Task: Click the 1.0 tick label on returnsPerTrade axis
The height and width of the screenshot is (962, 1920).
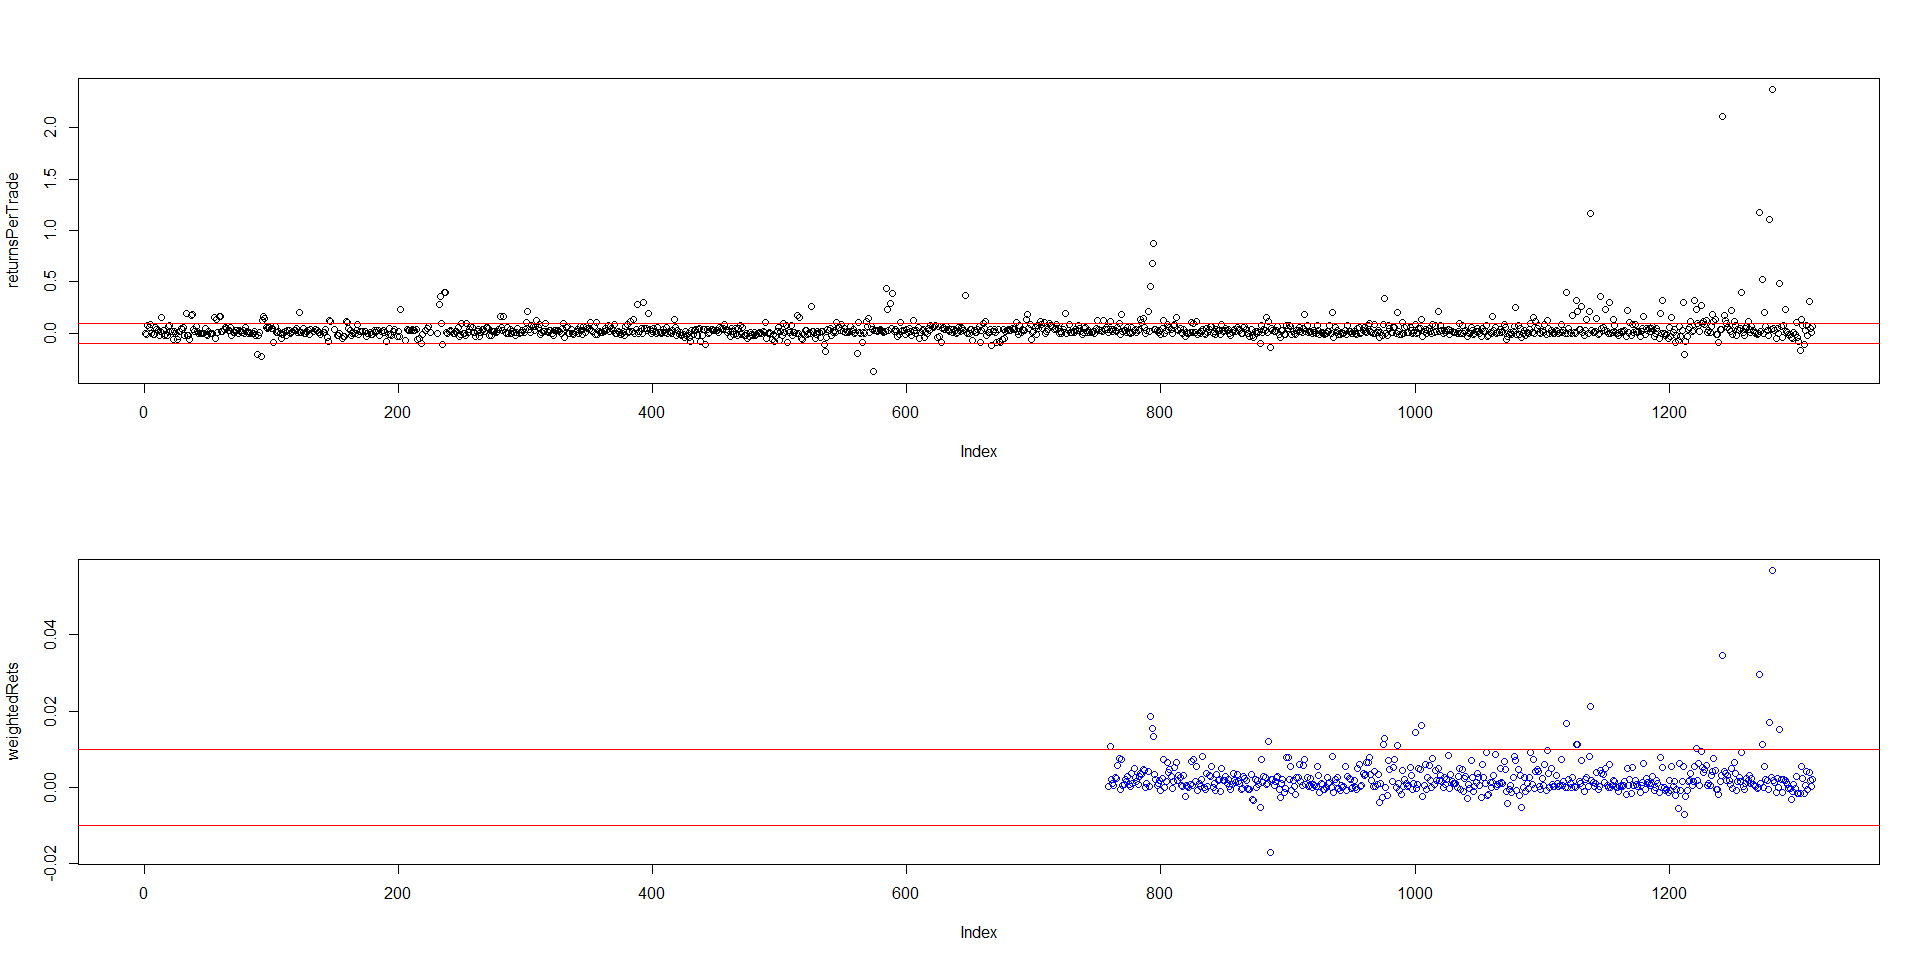Action: 50,230
